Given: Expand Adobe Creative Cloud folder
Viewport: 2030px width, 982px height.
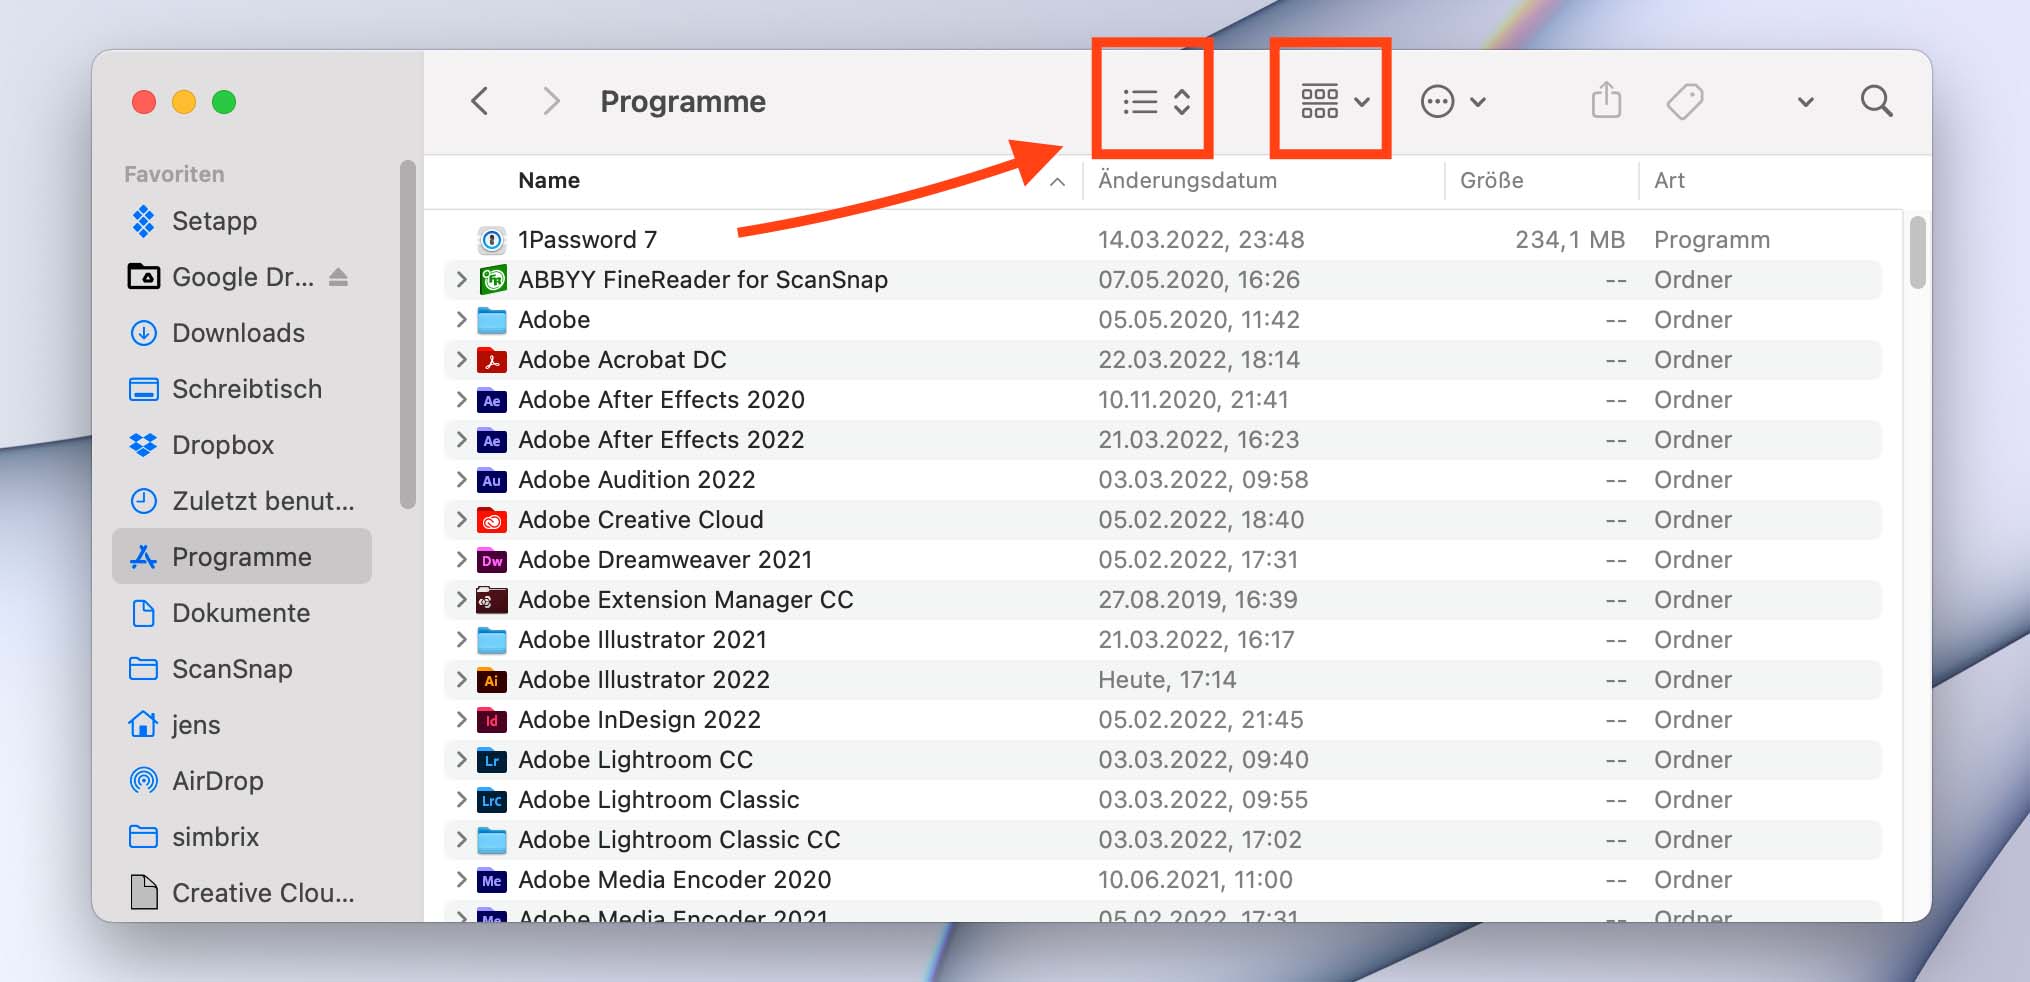Looking at the screenshot, I should [x=461, y=520].
